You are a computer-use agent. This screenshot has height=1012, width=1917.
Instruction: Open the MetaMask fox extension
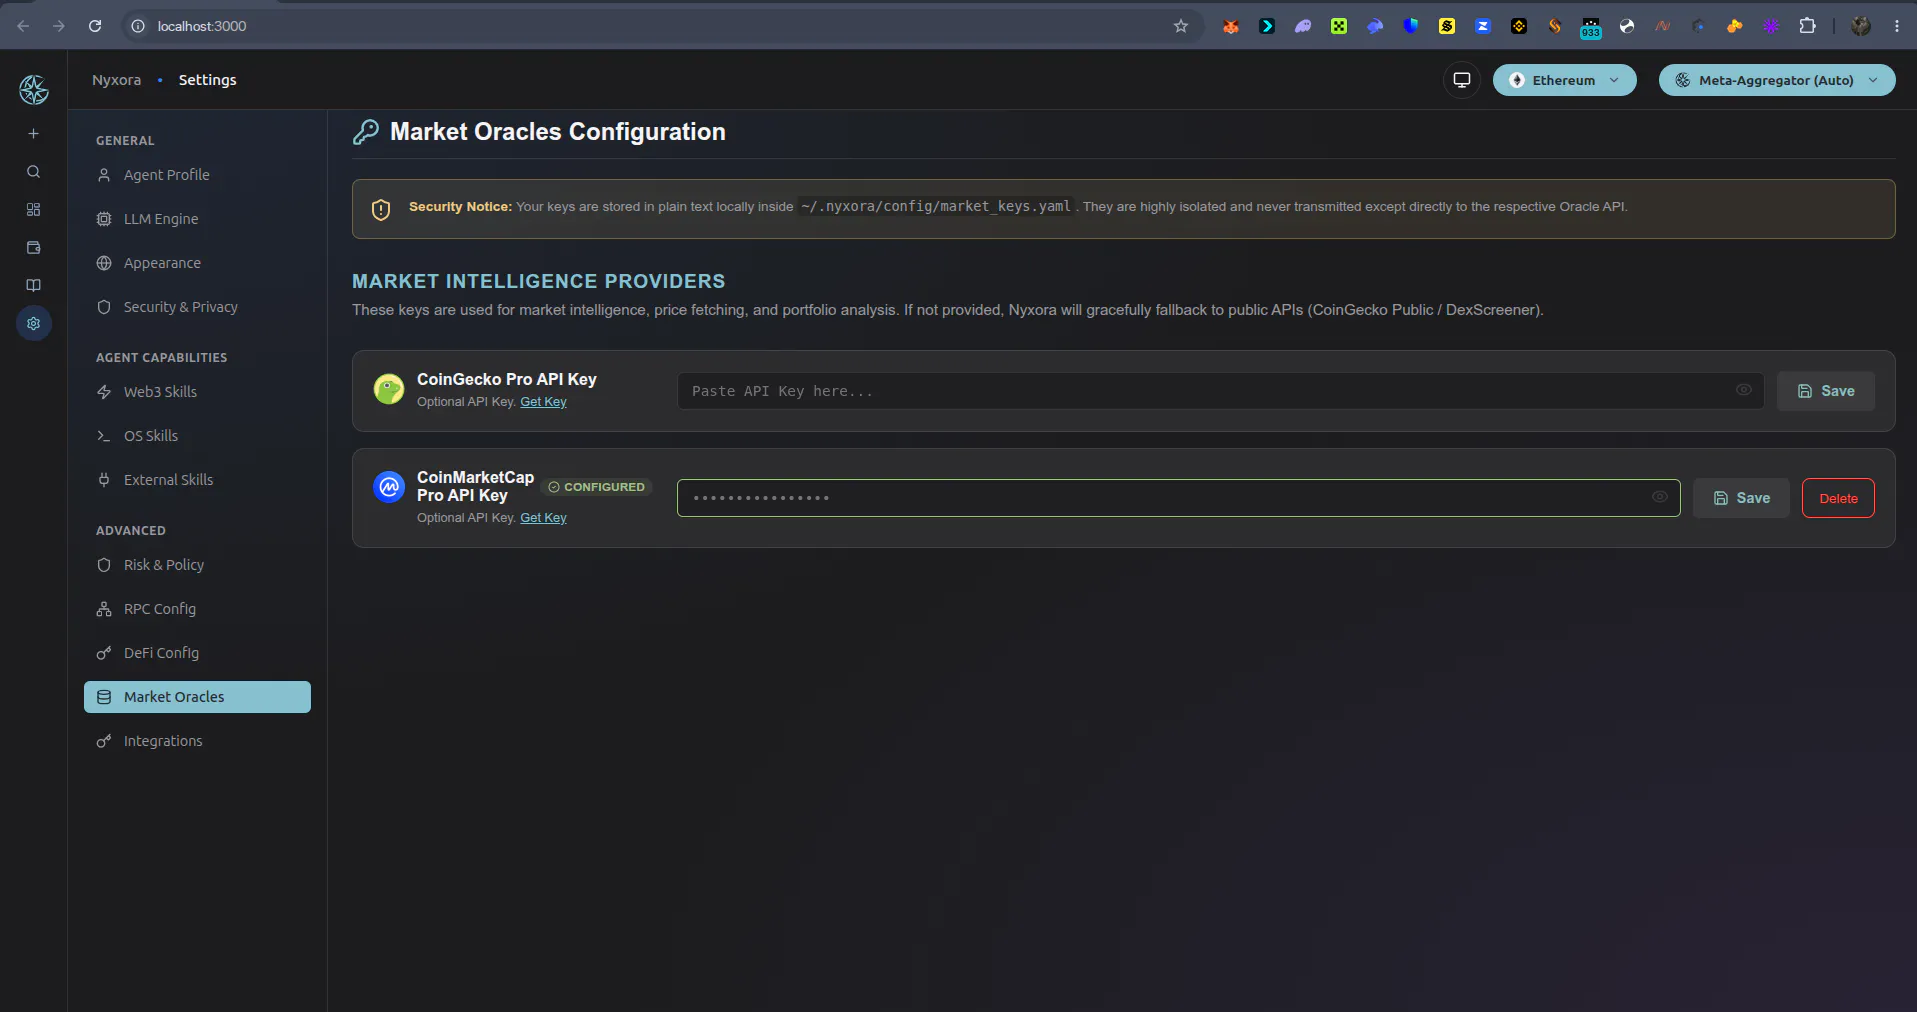[x=1231, y=26]
